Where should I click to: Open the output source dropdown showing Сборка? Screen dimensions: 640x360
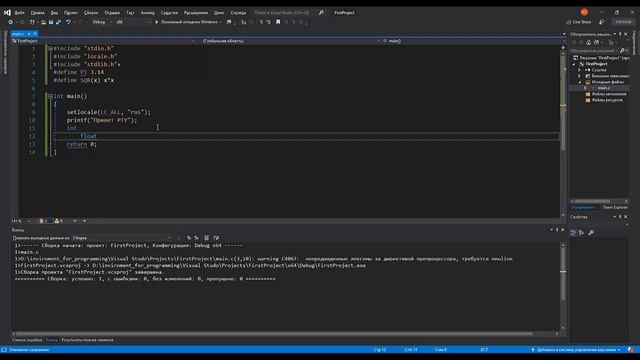[122, 238]
